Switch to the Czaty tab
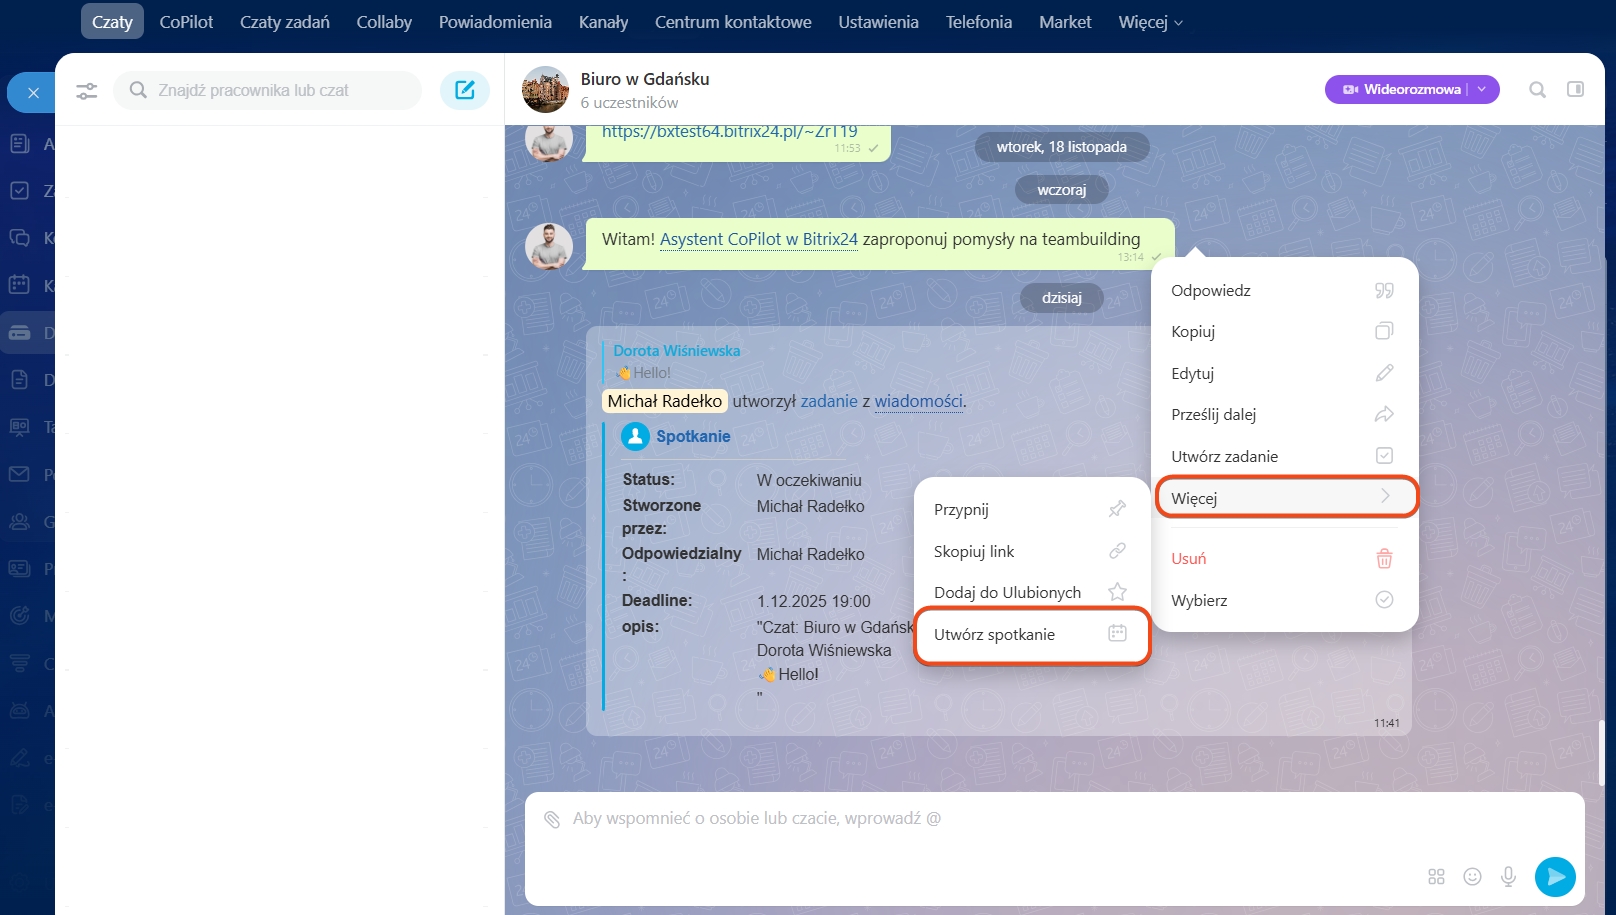 pos(112,22)
